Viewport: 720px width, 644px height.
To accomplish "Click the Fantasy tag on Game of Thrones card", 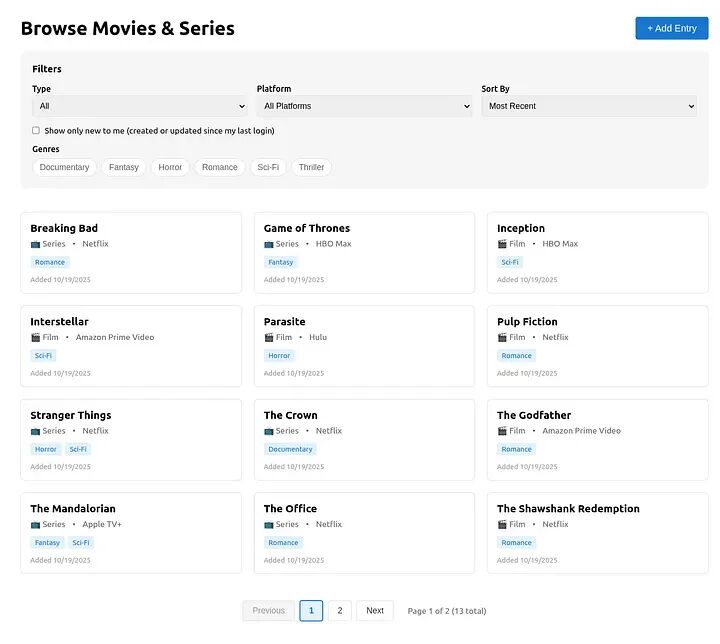I will [281, 262].
